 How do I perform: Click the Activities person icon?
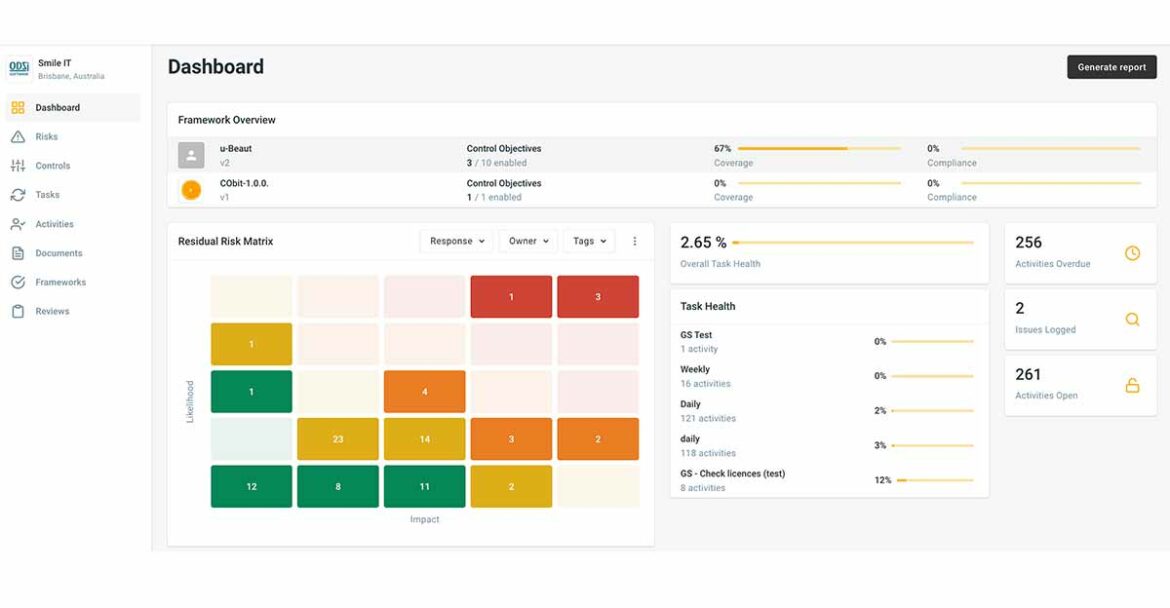point(18,224)
